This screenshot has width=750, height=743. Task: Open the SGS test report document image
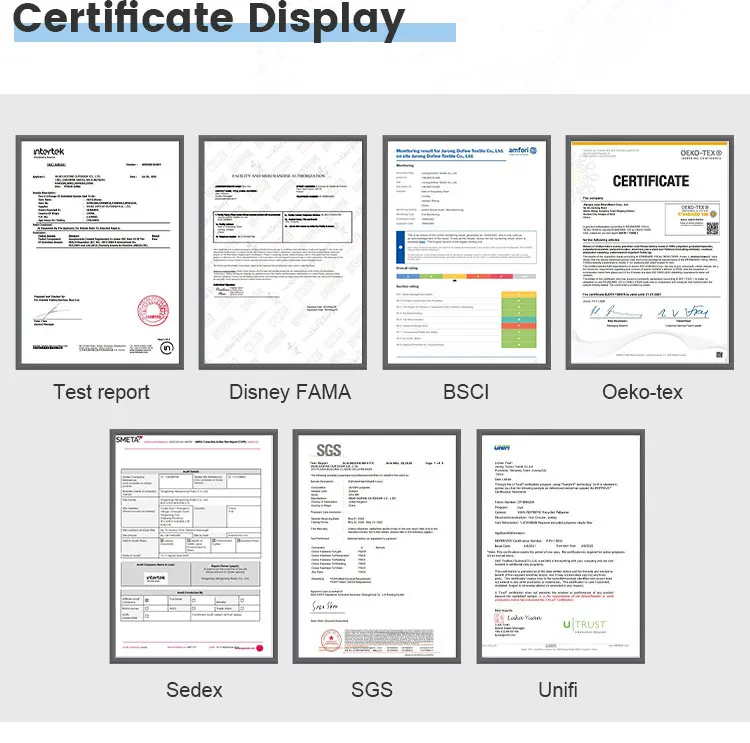377,546
